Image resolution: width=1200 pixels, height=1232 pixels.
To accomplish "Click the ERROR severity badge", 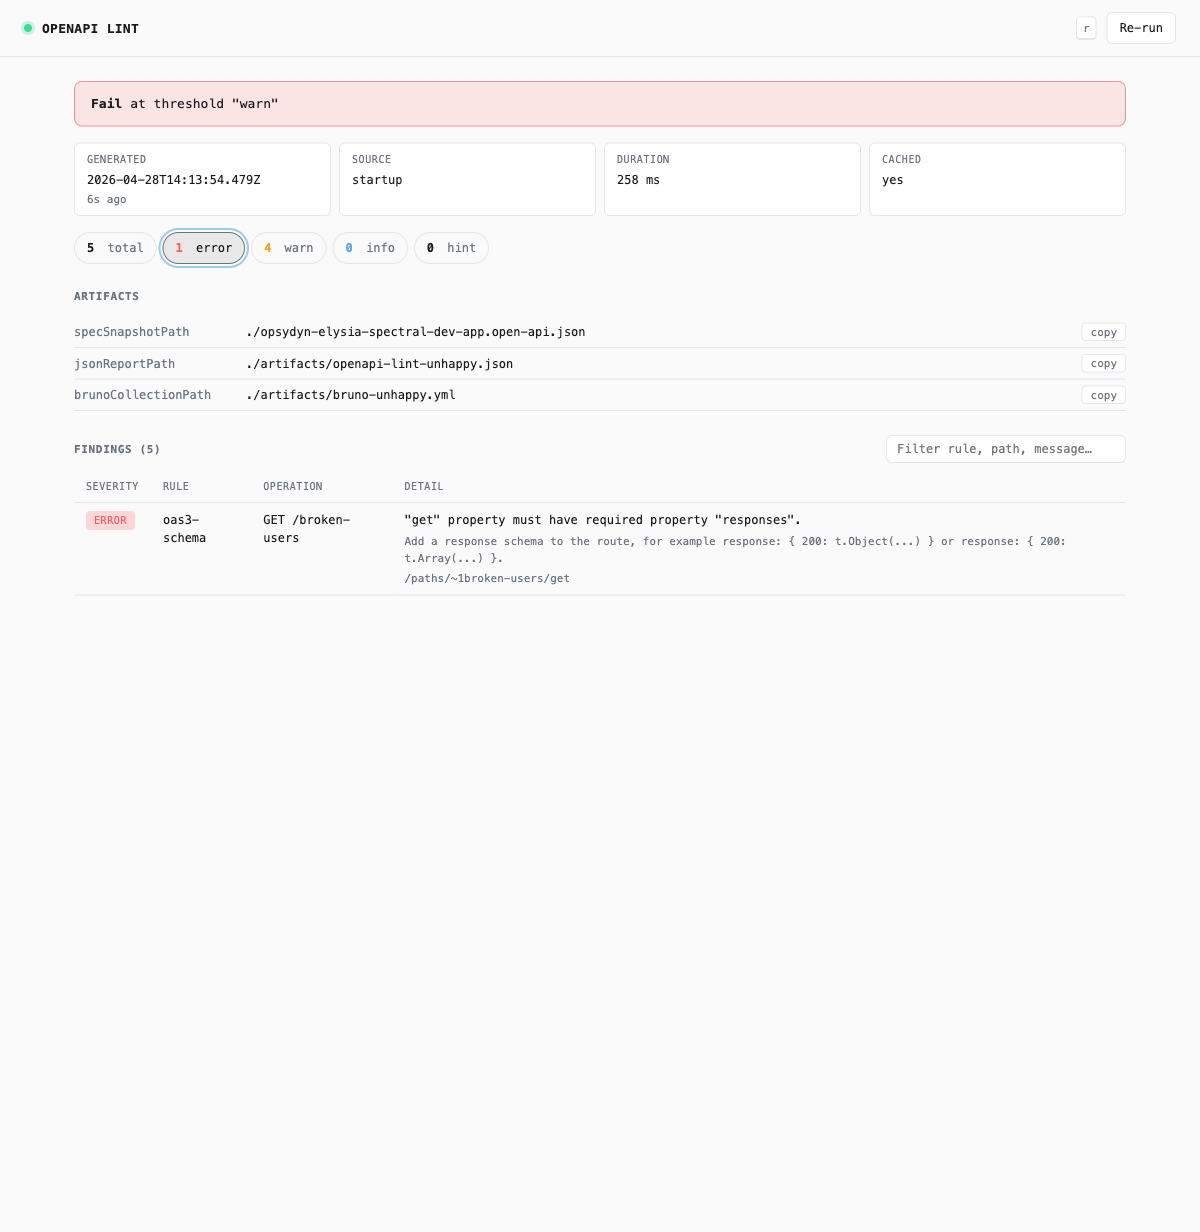I will [x=110, y=520].
